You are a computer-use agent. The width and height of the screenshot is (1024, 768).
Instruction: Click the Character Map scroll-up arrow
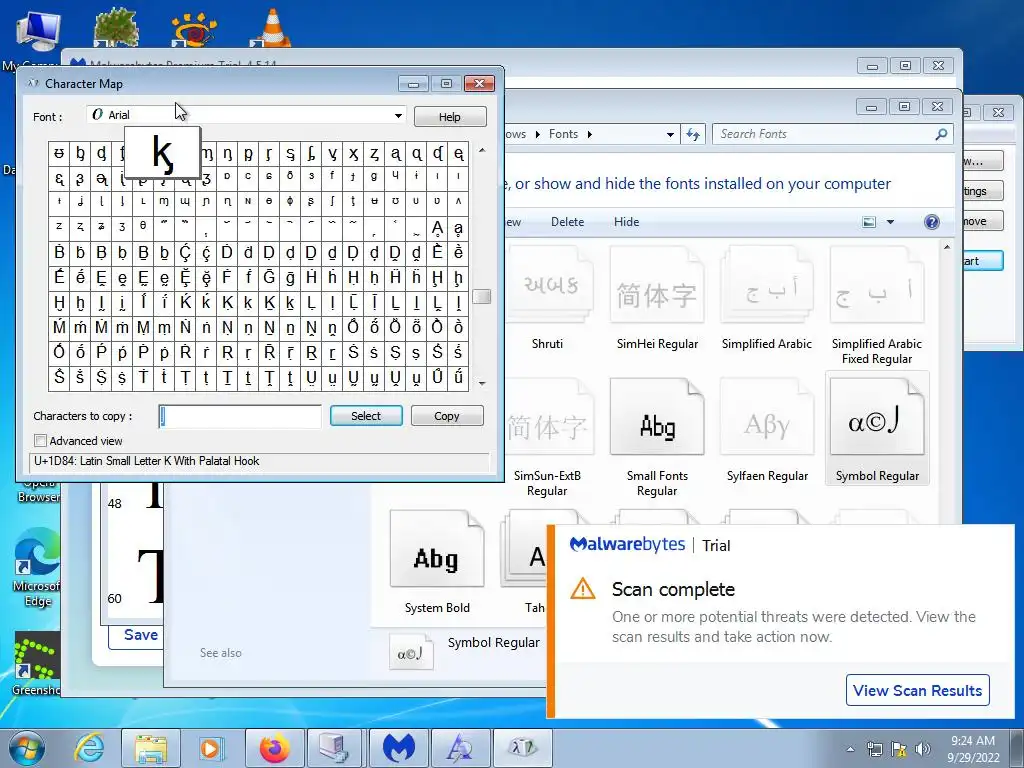482,150
